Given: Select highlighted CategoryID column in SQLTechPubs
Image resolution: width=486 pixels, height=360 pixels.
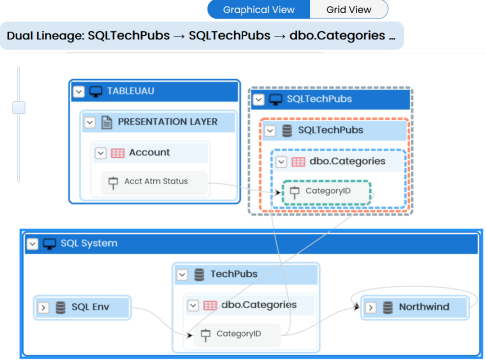Looking at the screenshot, I should tap(327, 192).
